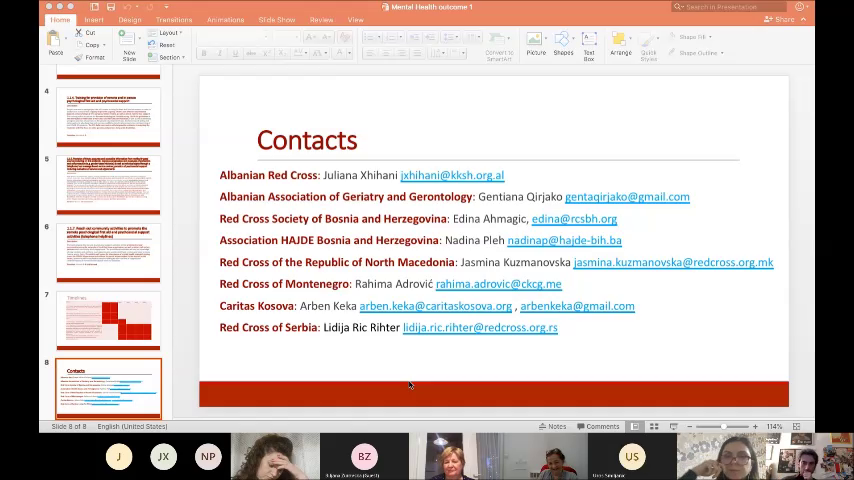Click the Underline formatting button
The width and height of the screenshot is (854, 480).
point(235,53)
